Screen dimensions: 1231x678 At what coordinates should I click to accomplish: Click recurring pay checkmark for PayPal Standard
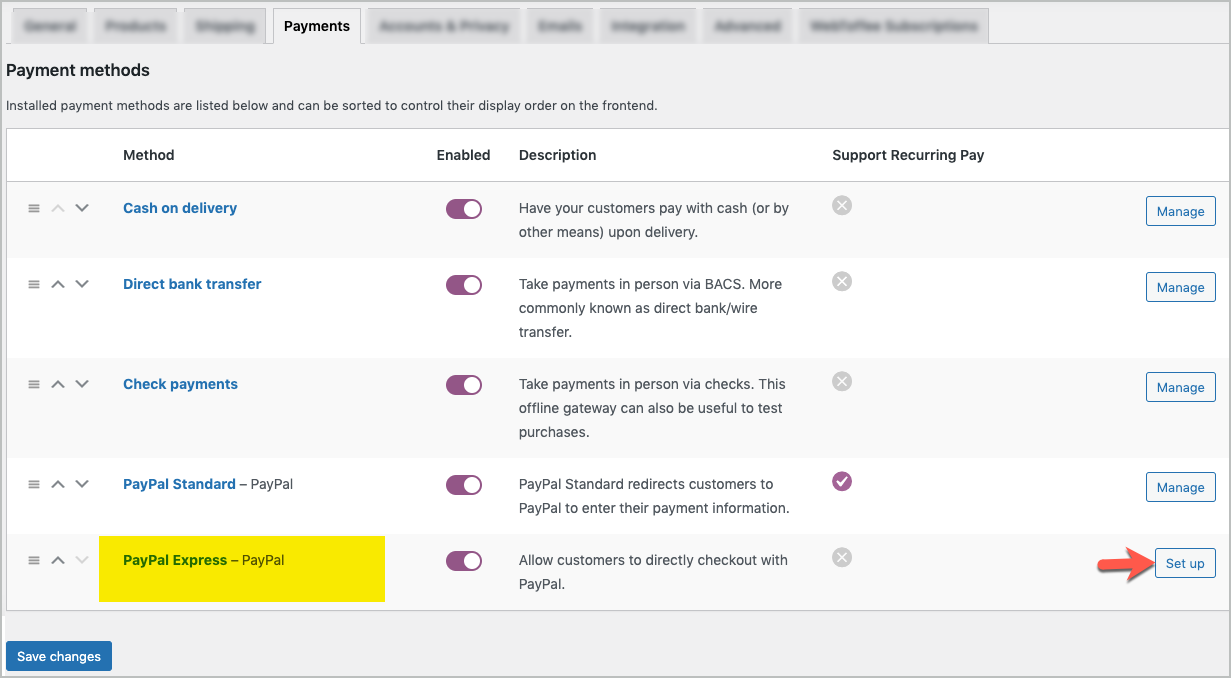pos(842,481)
